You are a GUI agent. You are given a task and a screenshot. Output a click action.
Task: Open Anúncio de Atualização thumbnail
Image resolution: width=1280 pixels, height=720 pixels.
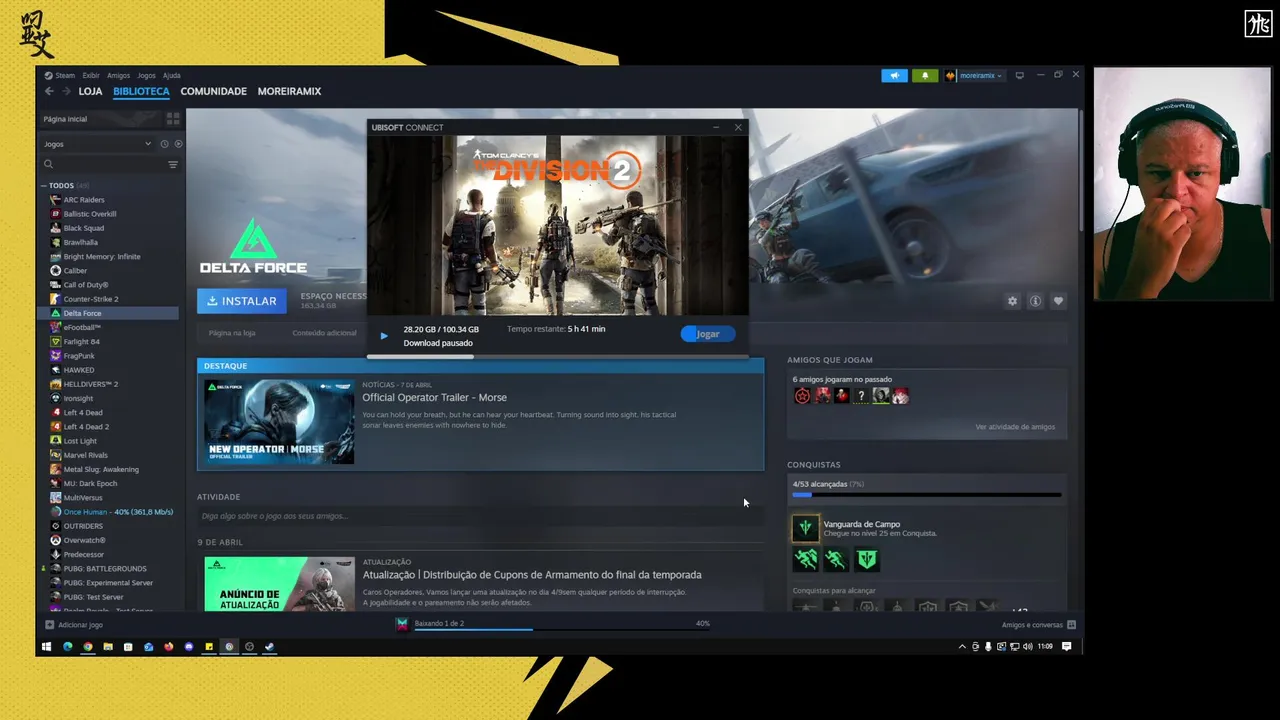279,584
